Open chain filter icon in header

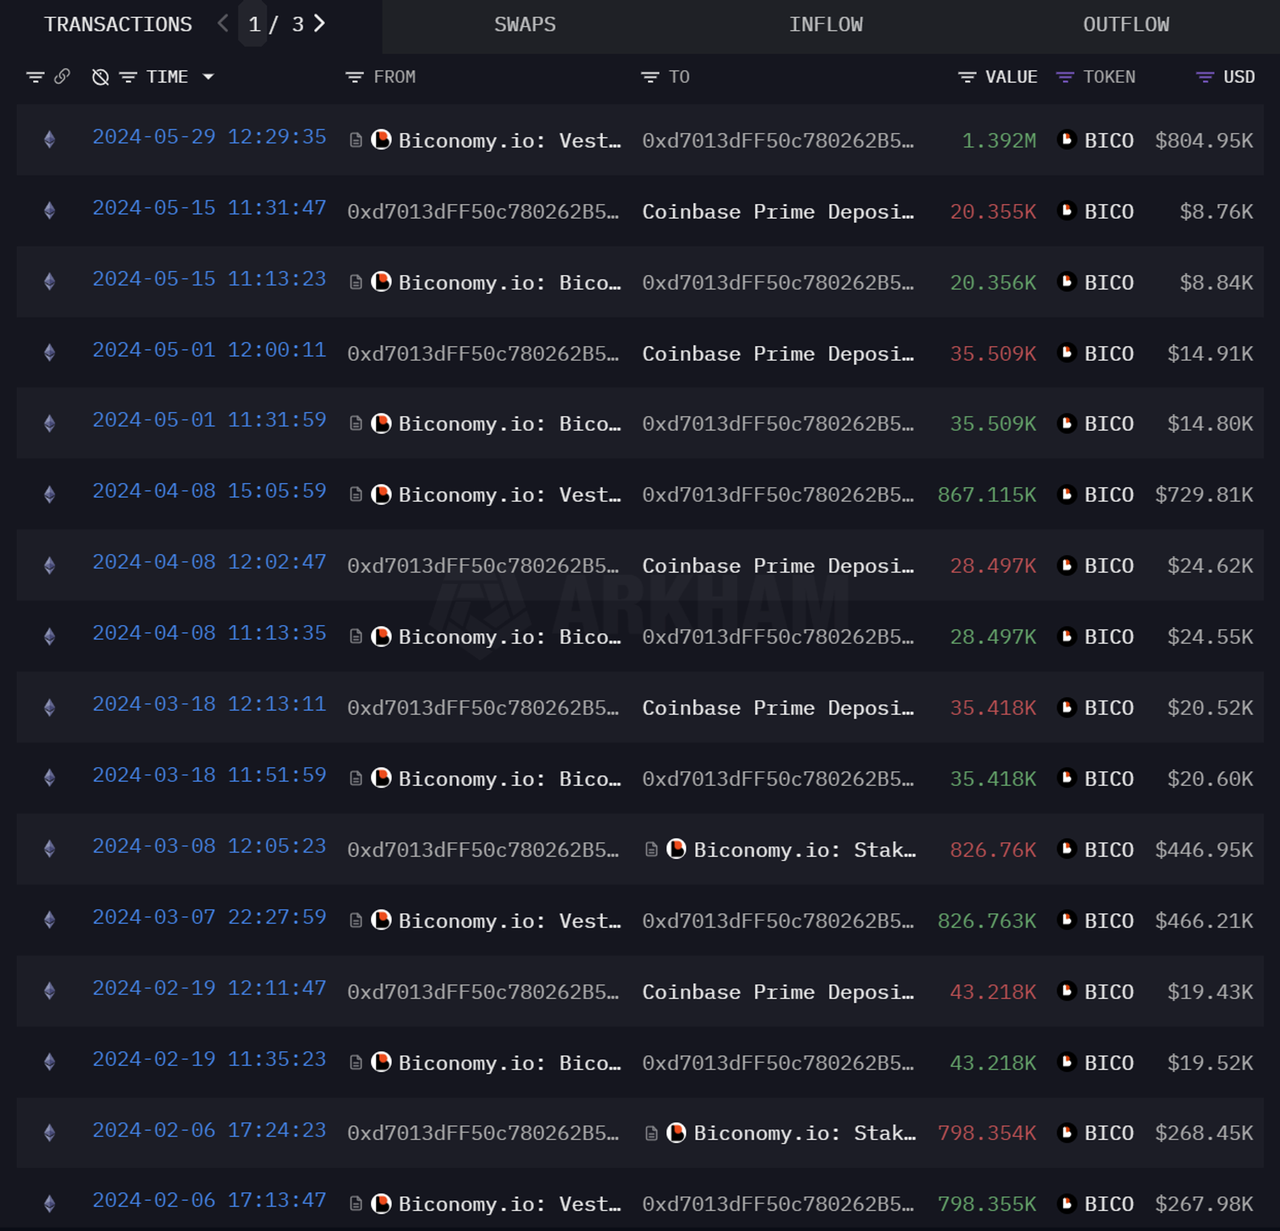[35, 77]
